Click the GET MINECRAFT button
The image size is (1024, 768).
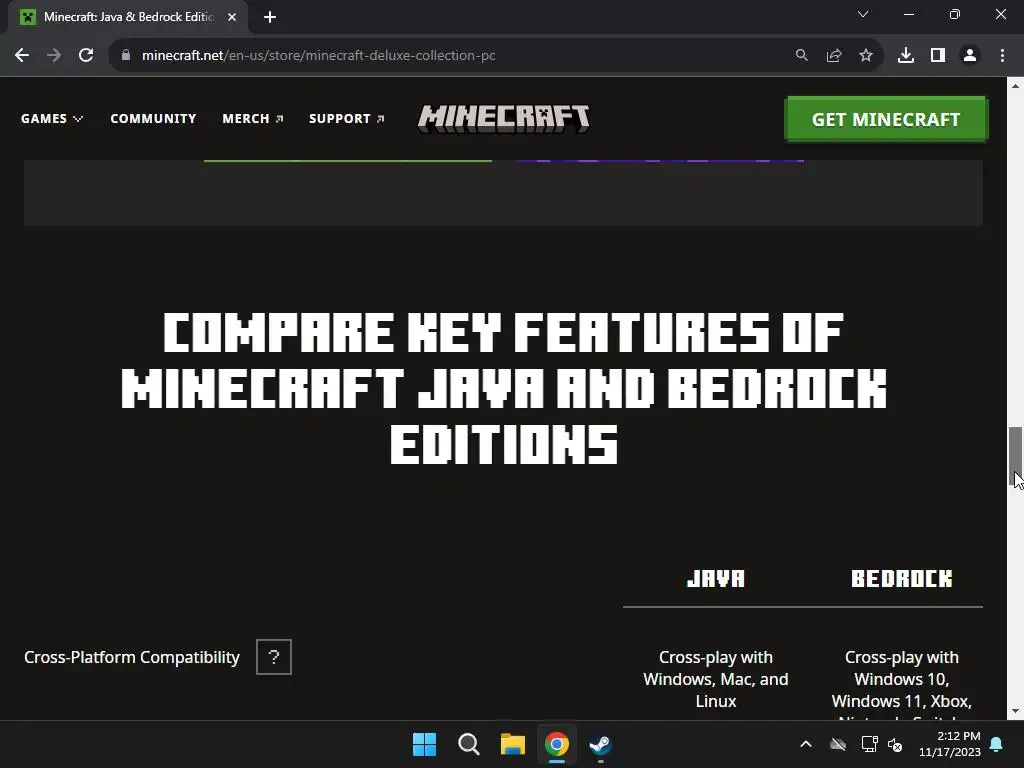[886, 119]
